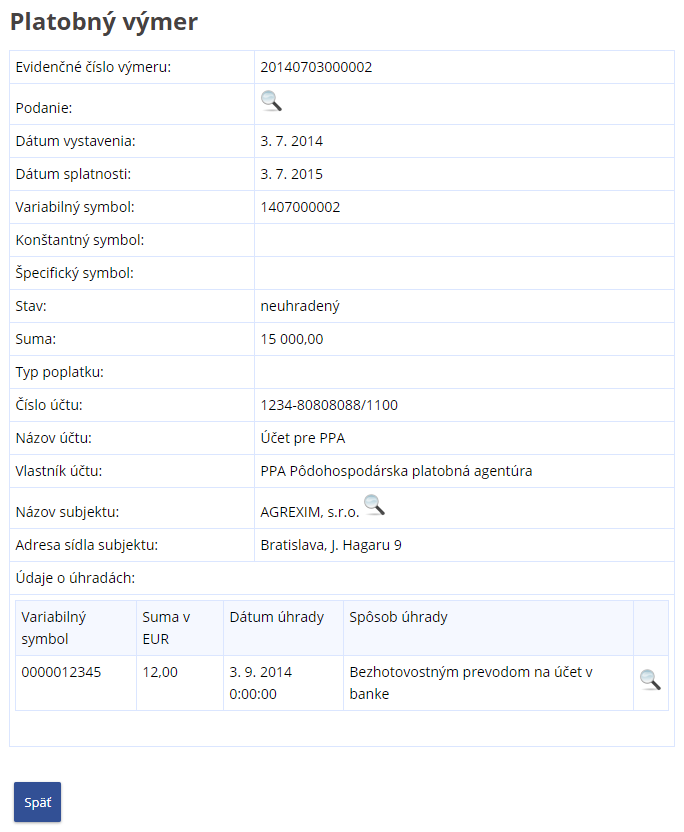This screenshot has width=684, height=832.
Task: Click the due date 3. 7. 2015
Action: click(291, 174)
